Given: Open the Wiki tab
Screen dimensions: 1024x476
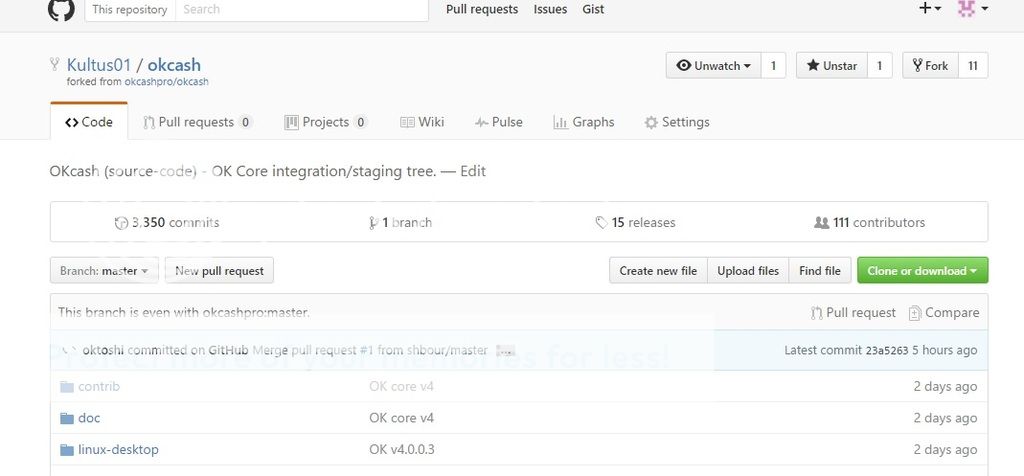Looking at the screenshot, I should tap(422, 122).
